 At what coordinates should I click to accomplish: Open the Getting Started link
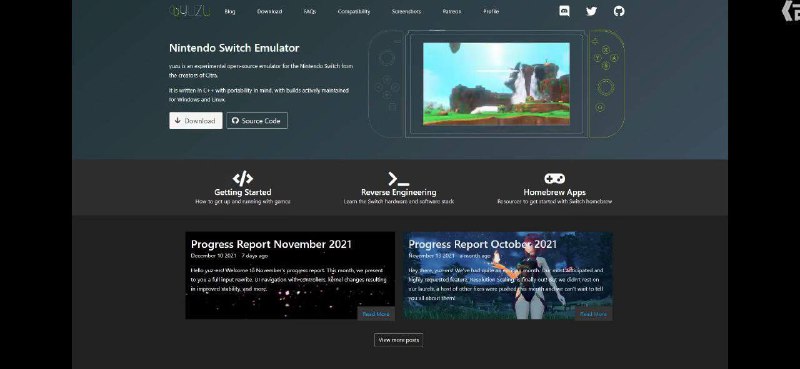pyautogui.click(x=242, y=192)
